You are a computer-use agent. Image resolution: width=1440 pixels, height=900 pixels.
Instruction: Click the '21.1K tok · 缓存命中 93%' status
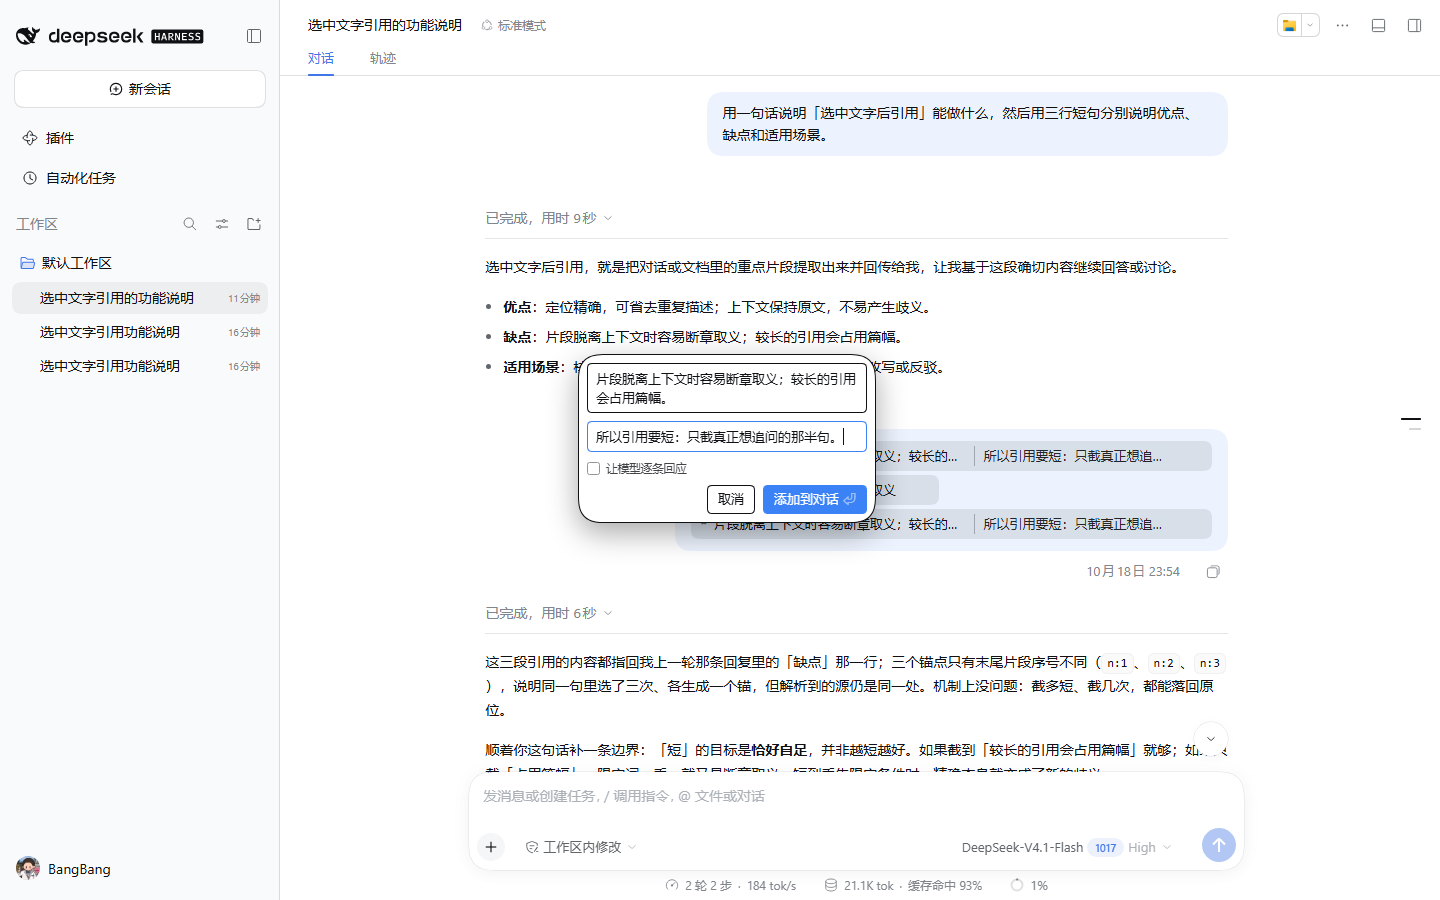pyautogui.click(x=903, y=885)
